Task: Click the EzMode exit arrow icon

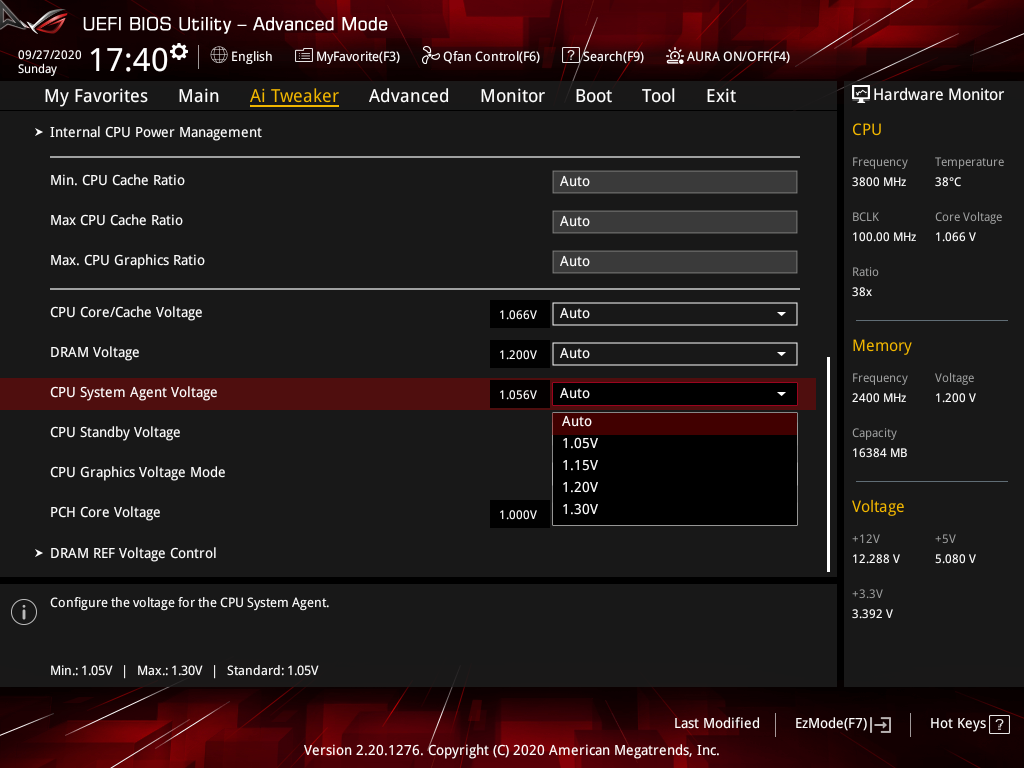Action: 882,724
